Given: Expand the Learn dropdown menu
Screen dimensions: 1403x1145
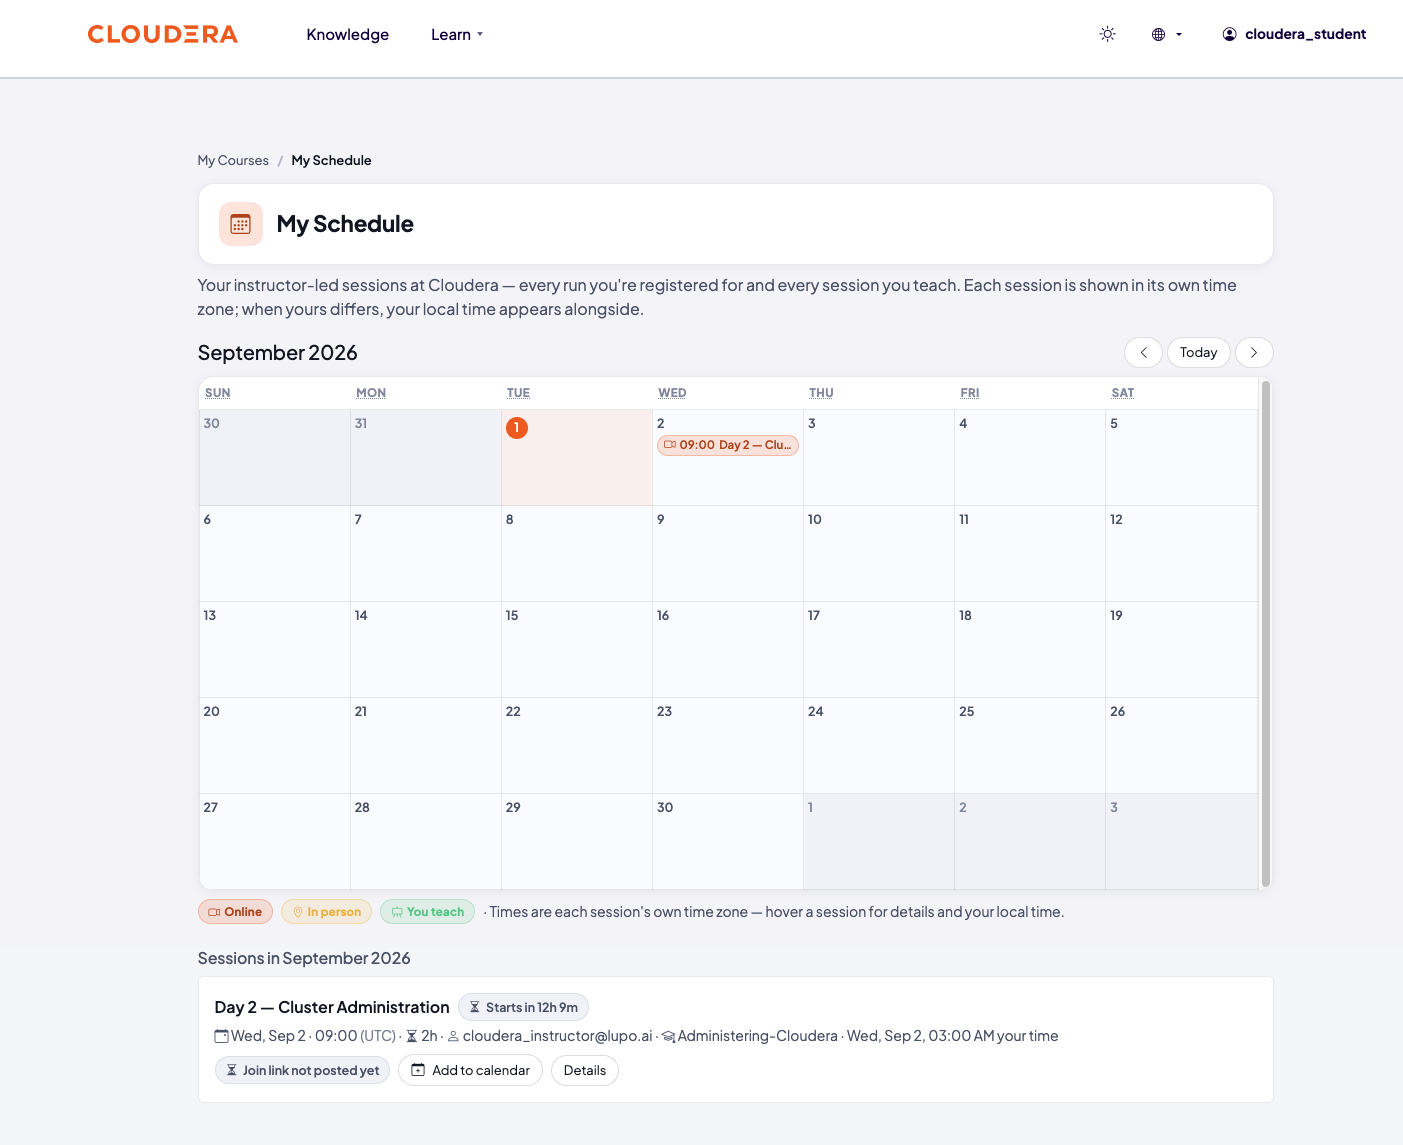Looking at the screenshot, I should [457, 34].
